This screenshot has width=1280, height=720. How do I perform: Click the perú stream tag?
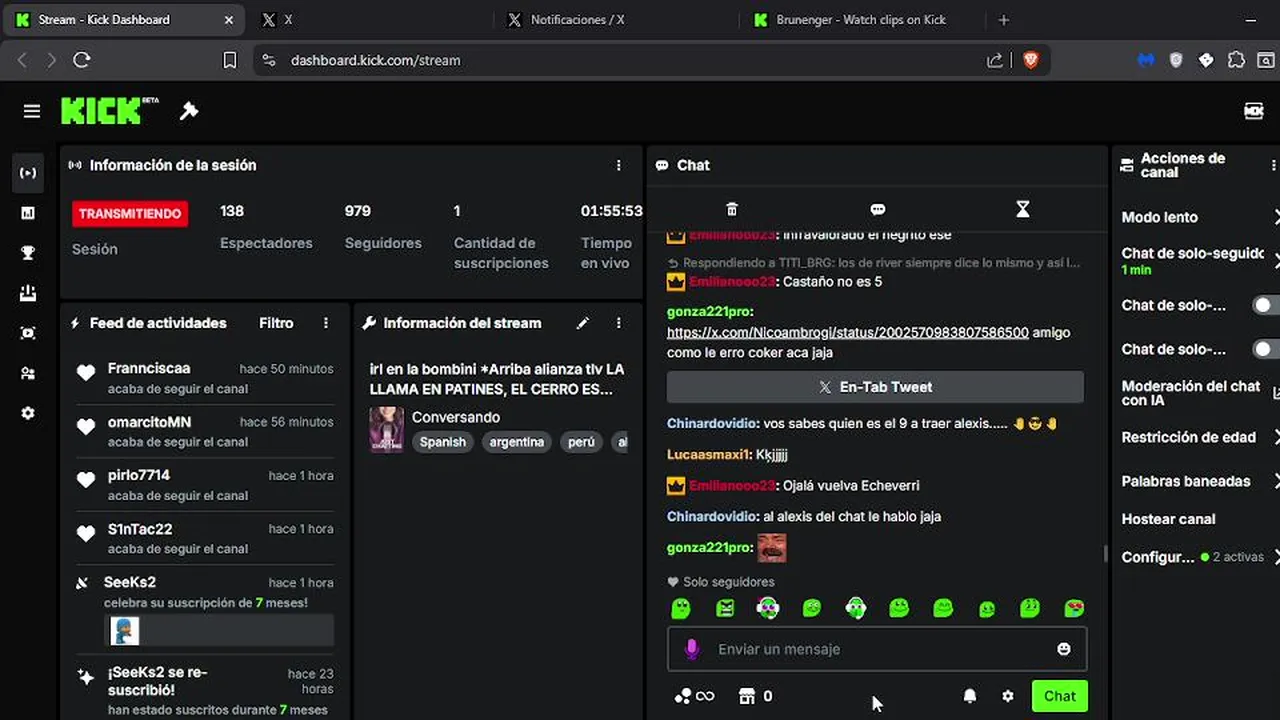[581, 442]
